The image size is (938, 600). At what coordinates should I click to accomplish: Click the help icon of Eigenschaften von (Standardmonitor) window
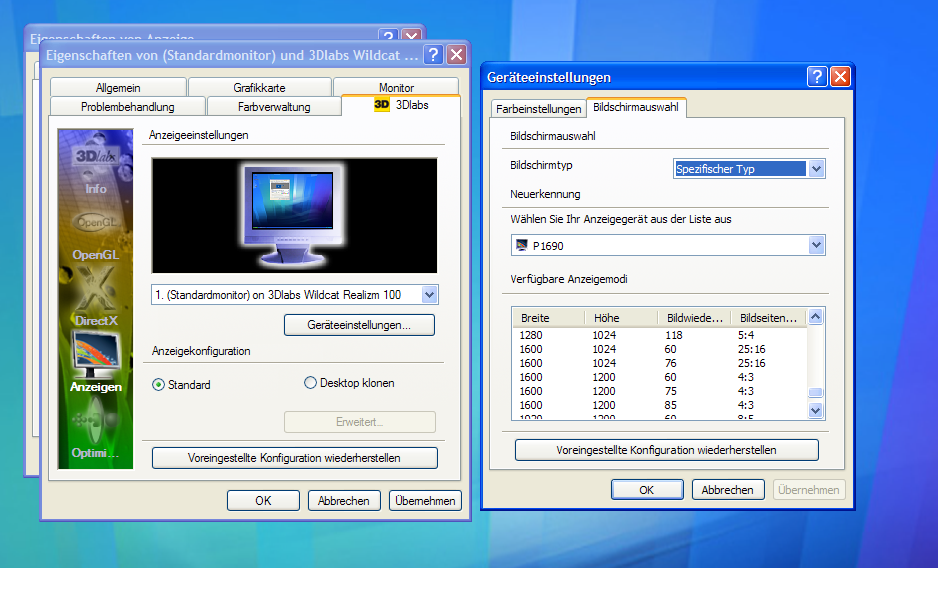(433, 55)
